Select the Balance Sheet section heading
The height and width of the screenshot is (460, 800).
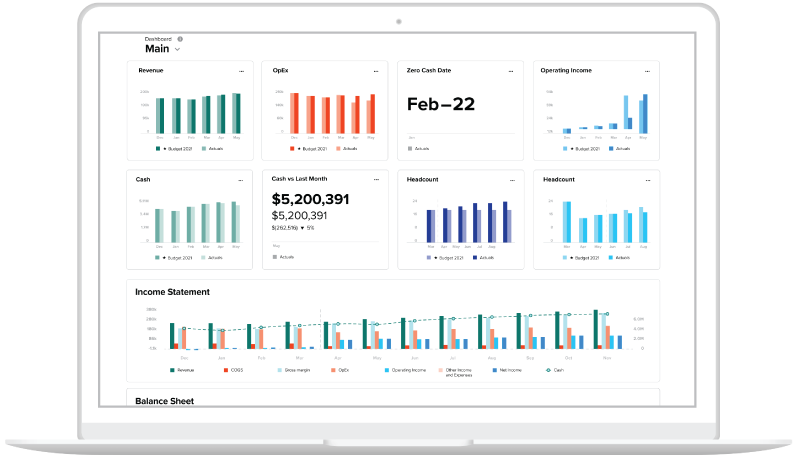[164, 401]
